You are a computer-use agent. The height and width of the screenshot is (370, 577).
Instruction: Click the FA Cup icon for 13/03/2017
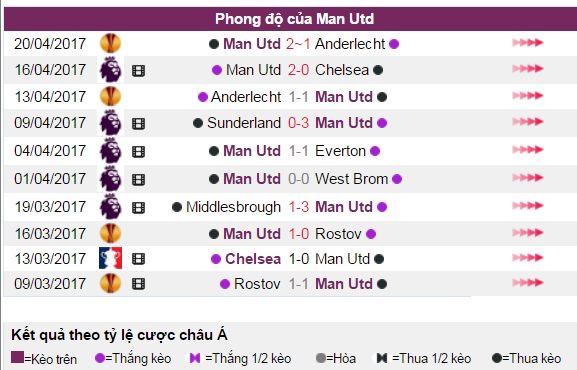[x=110, y=258]
